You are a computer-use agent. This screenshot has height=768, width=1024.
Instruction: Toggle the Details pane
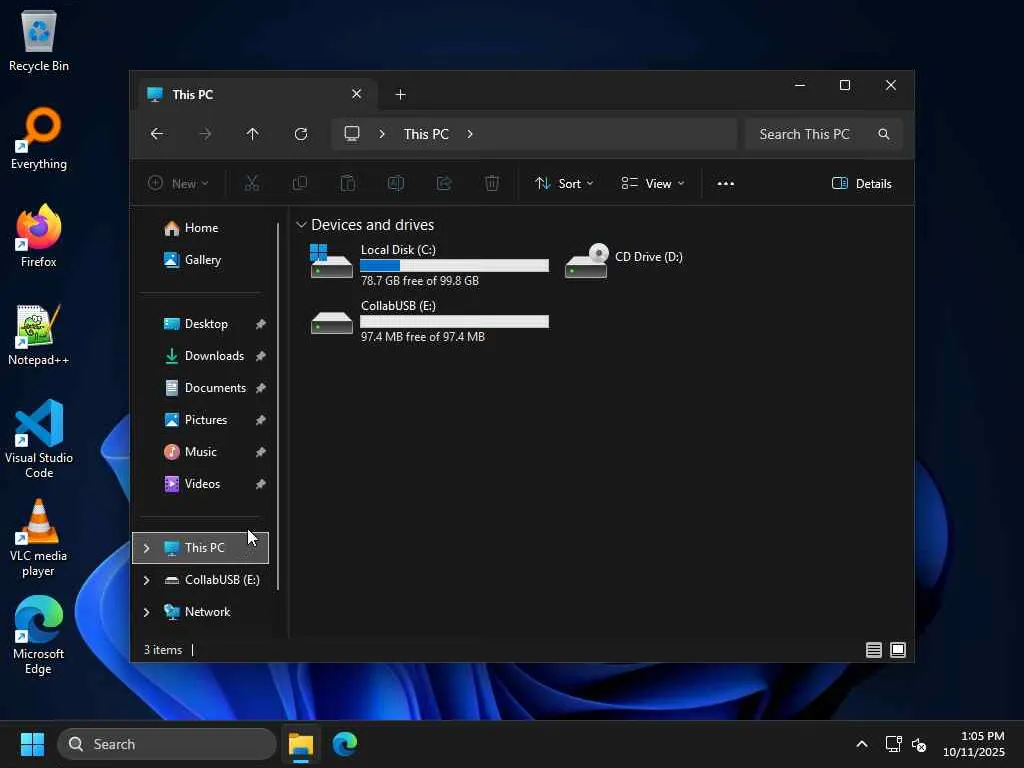[861, 184]
